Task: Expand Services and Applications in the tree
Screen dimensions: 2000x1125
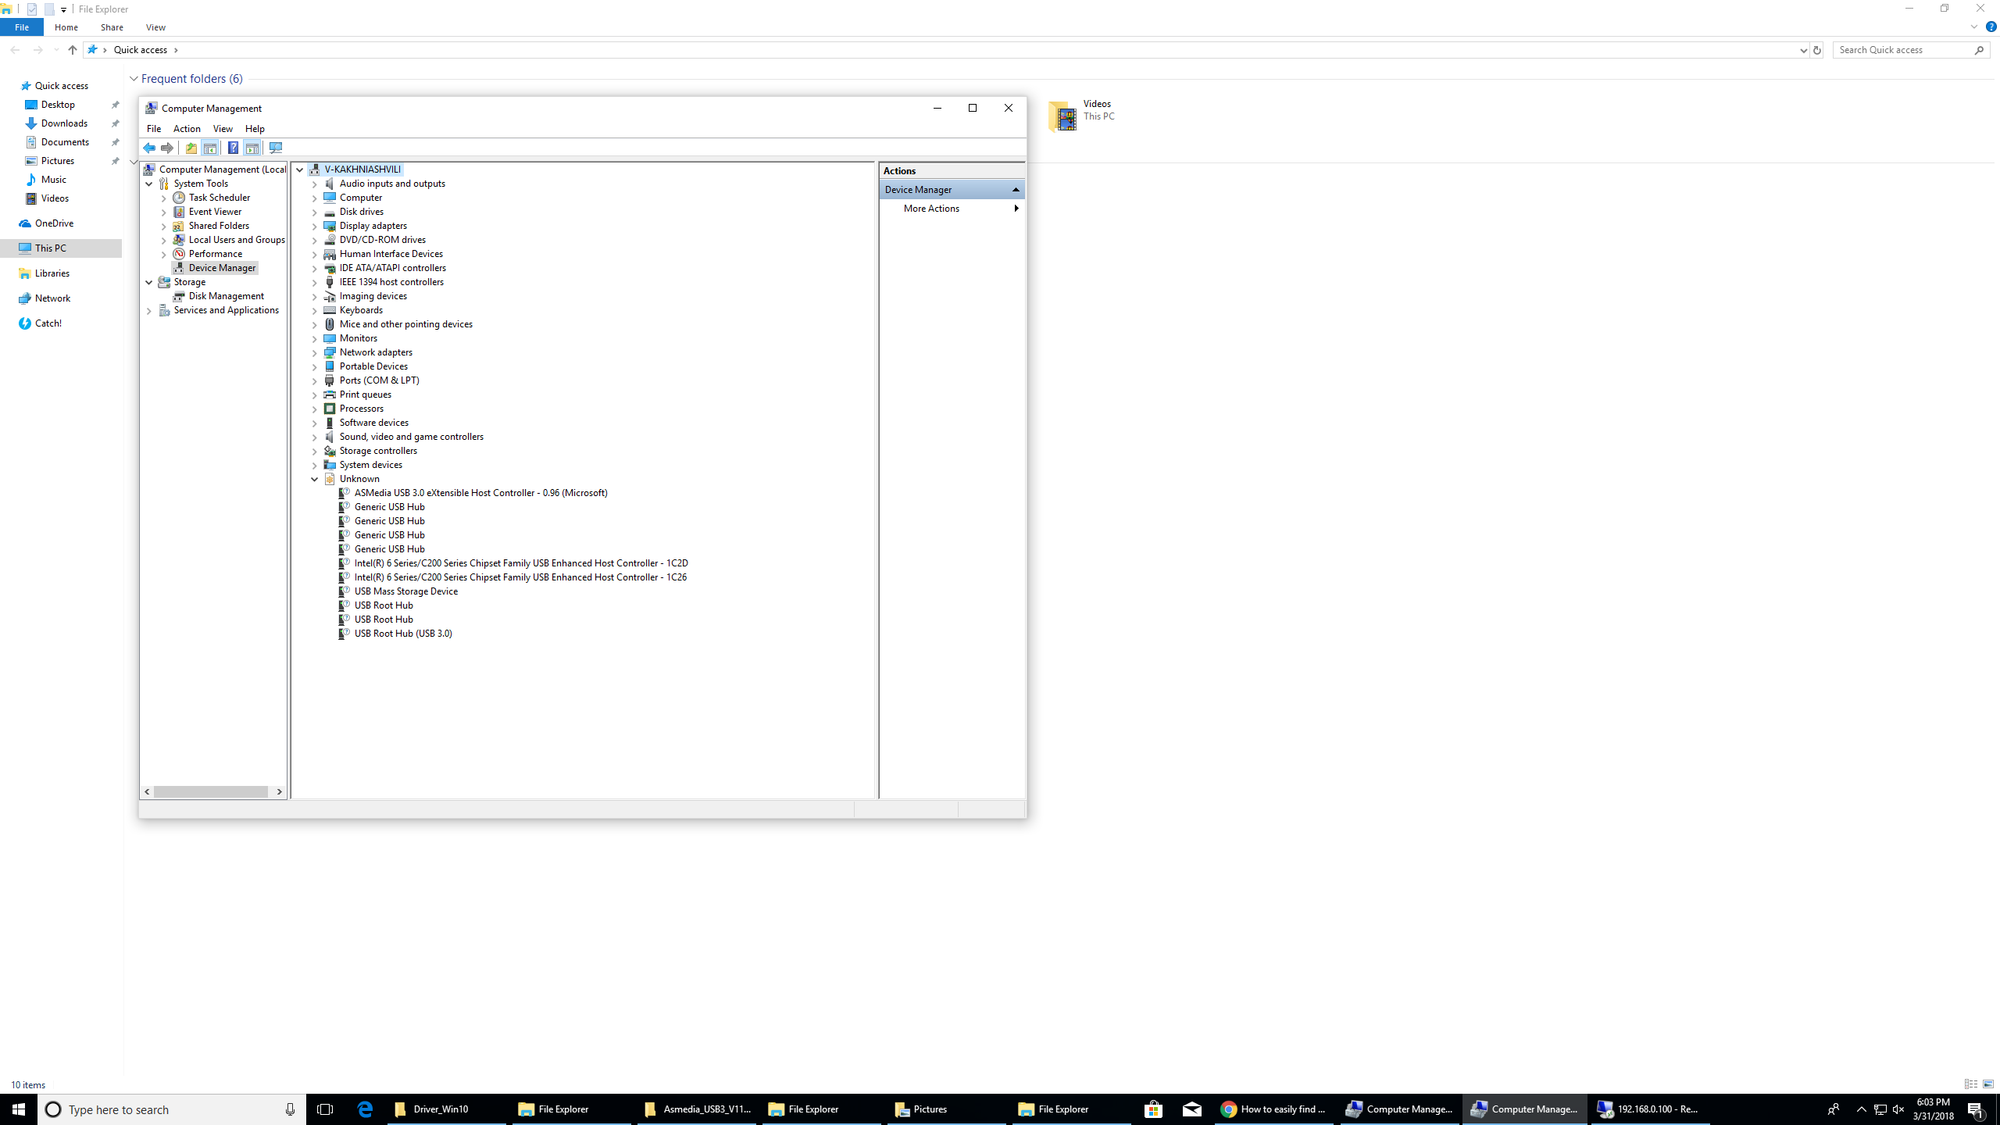Action: pos(150,310)
